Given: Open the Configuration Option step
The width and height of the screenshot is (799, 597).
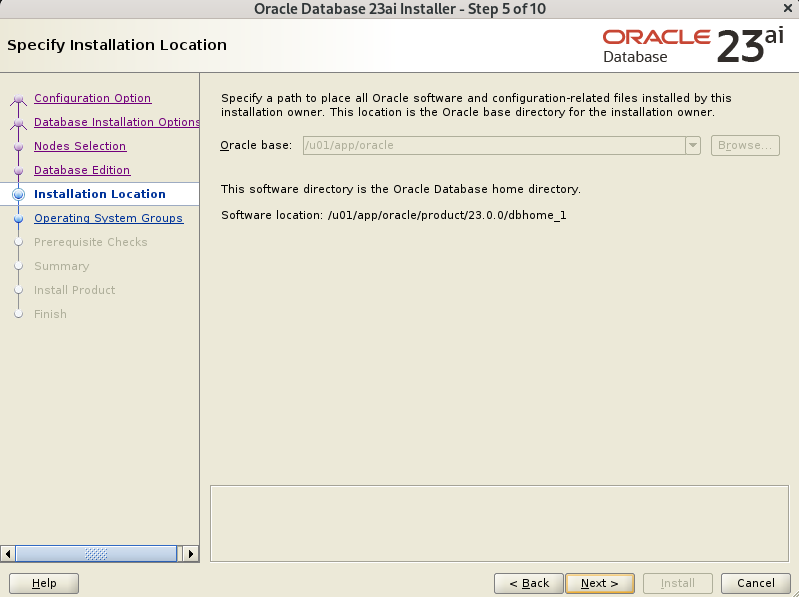Looking at the screenshot, I should point(92,98).
